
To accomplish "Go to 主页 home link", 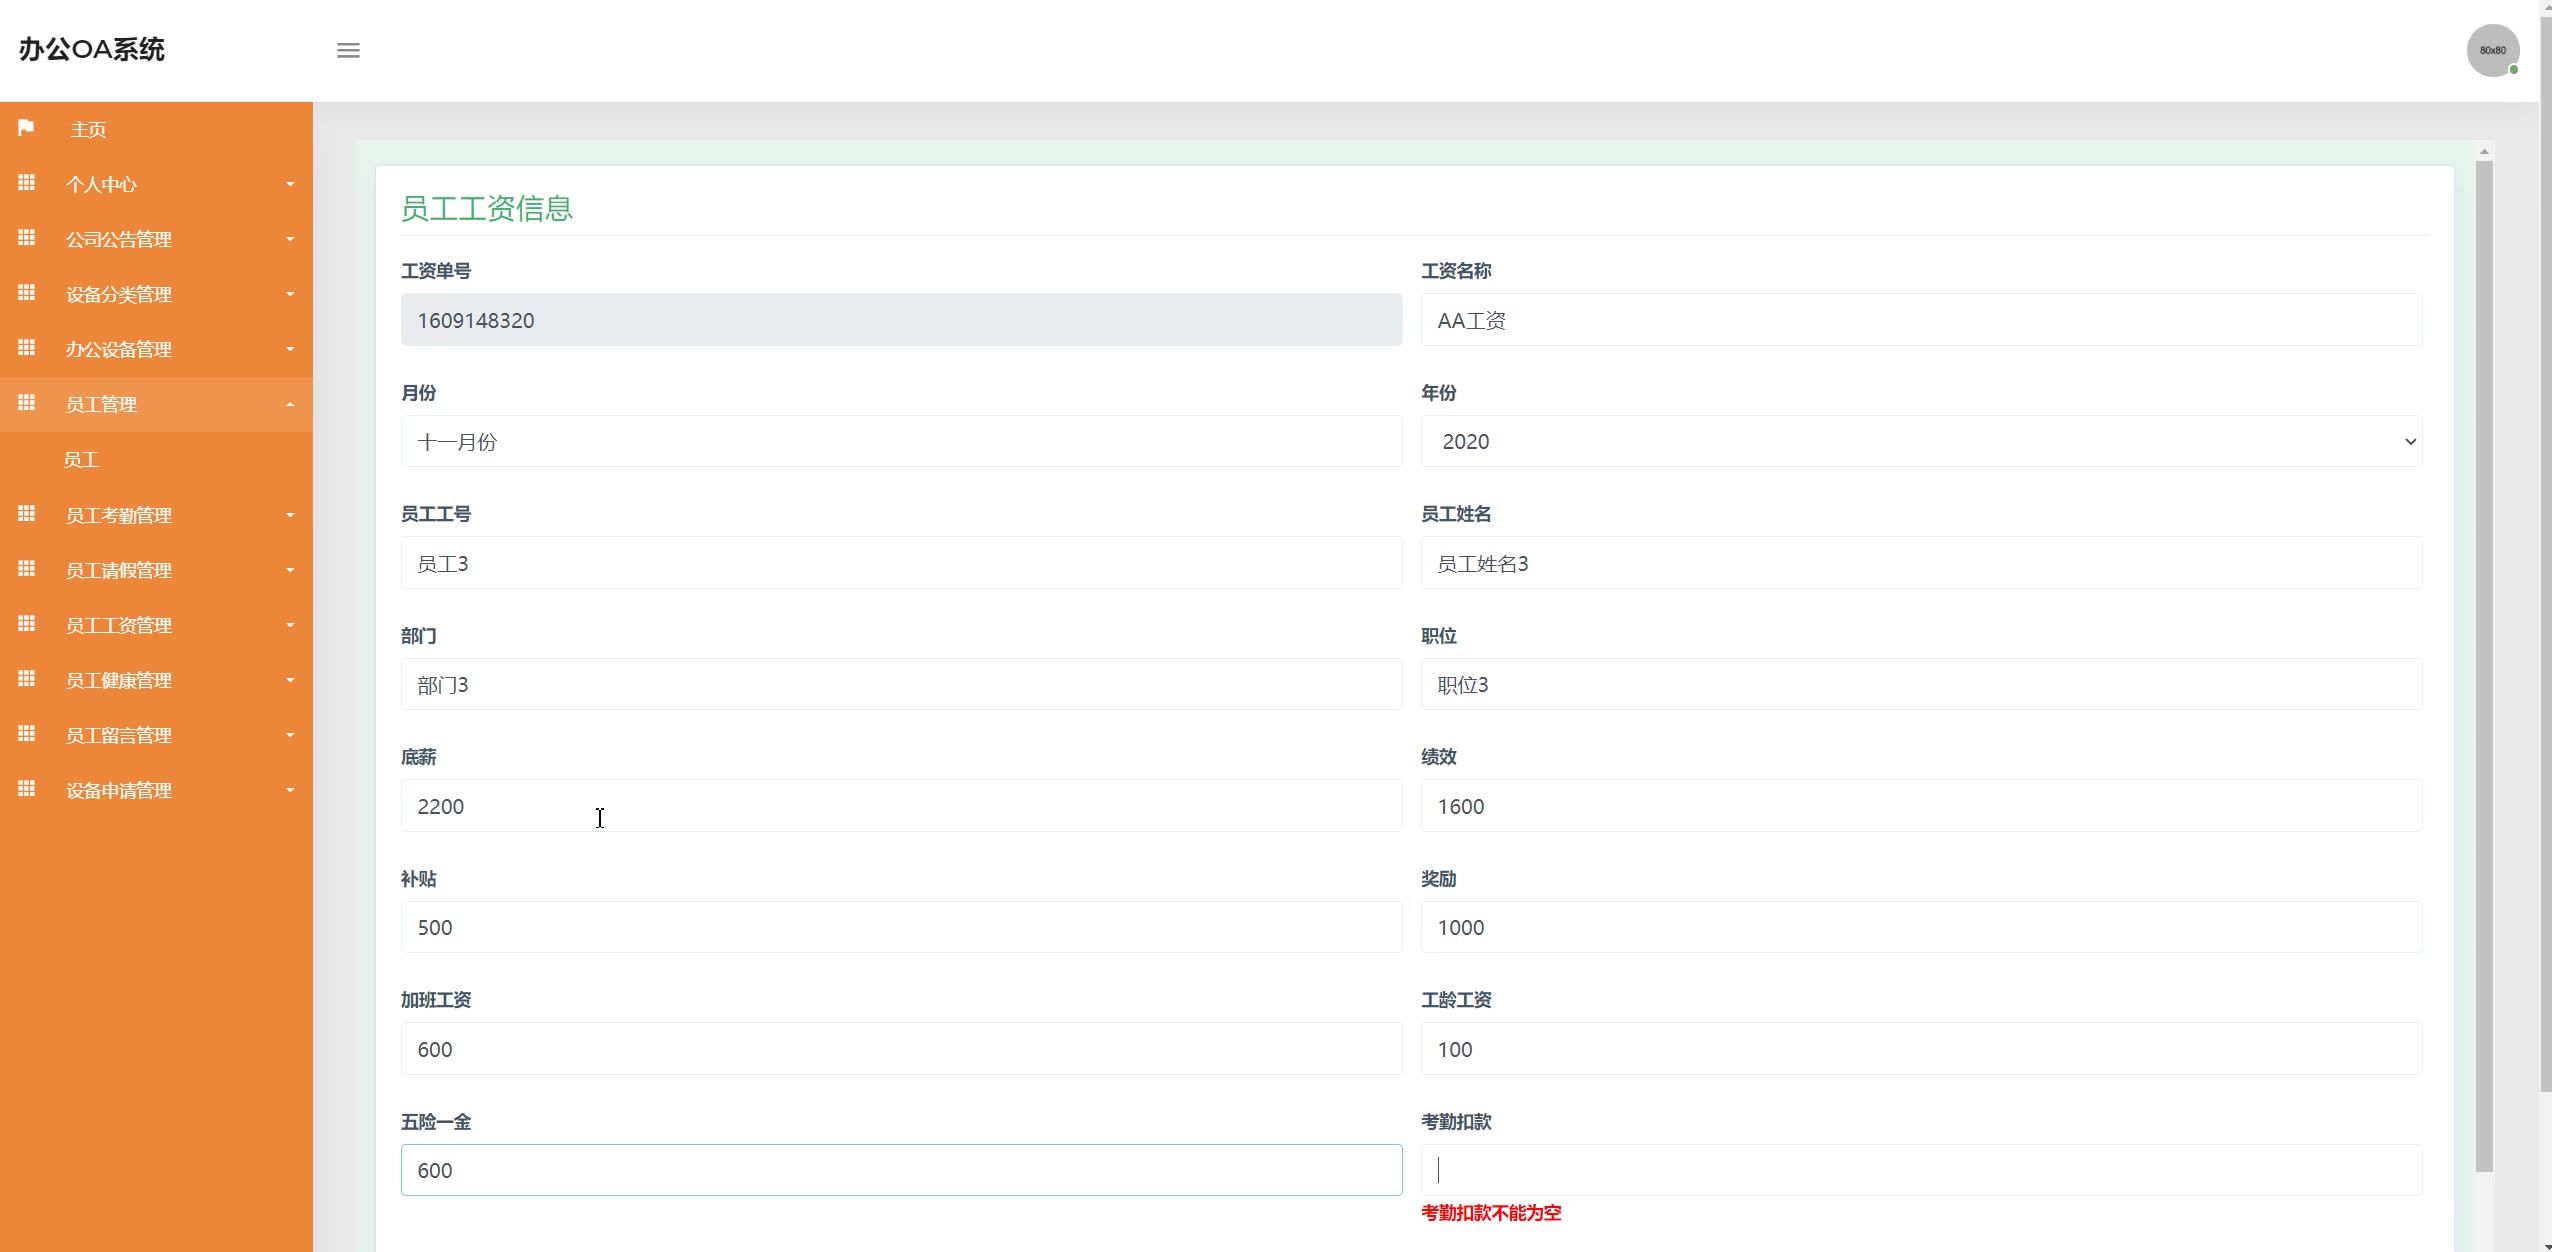I will point(88,129).
